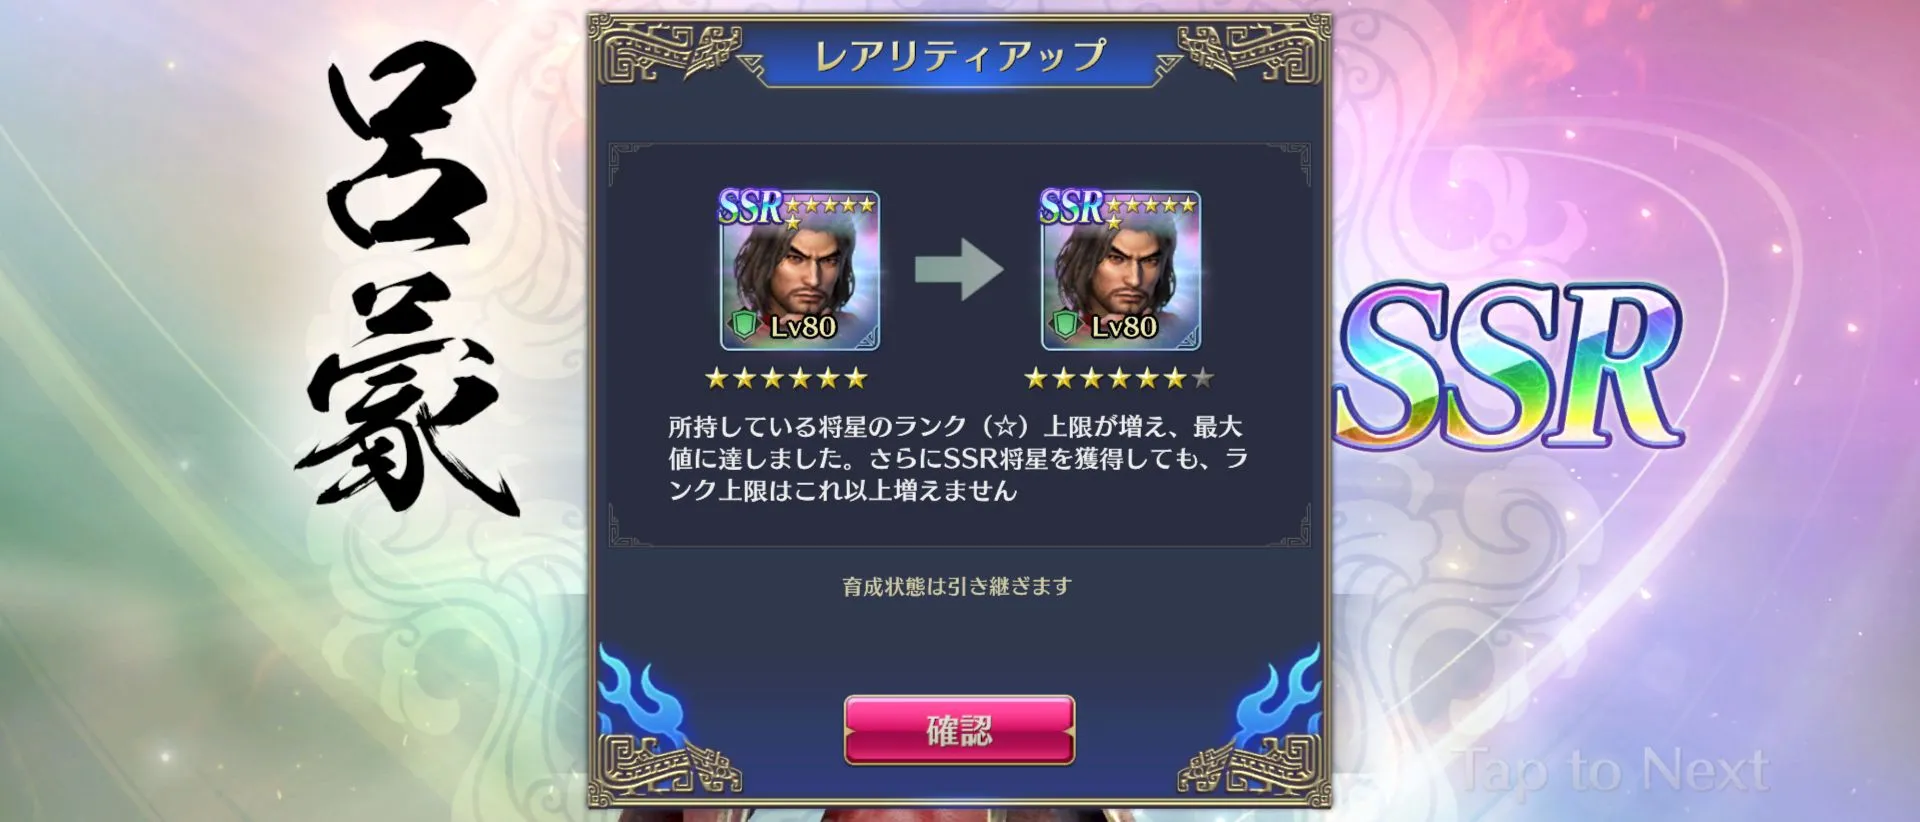
Task: Click the レアリティアップ title banner
Action: coord(960,55)
